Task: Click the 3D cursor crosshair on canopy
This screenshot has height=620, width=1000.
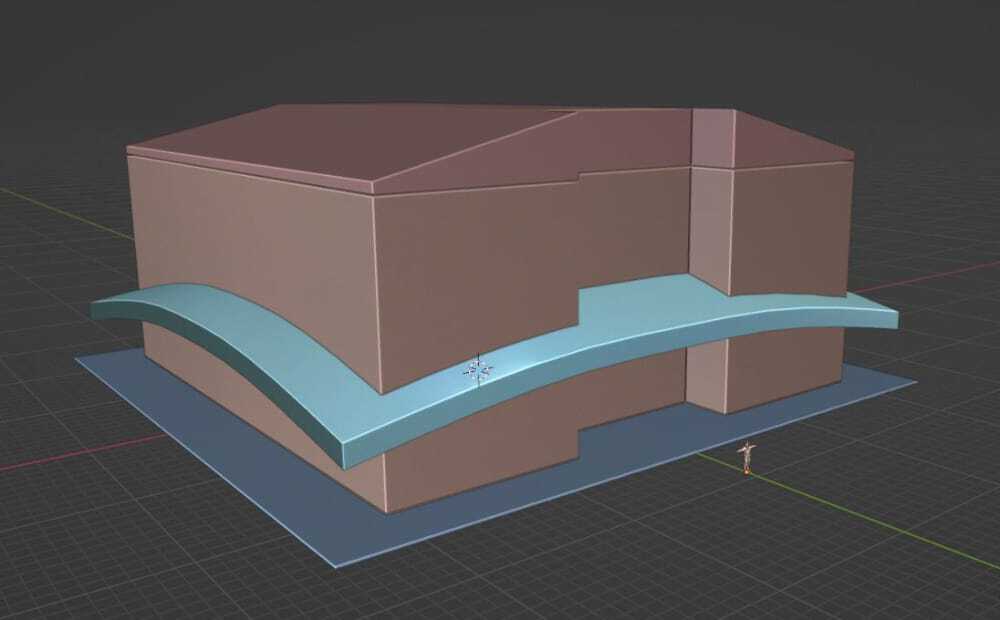Action: 478,369
